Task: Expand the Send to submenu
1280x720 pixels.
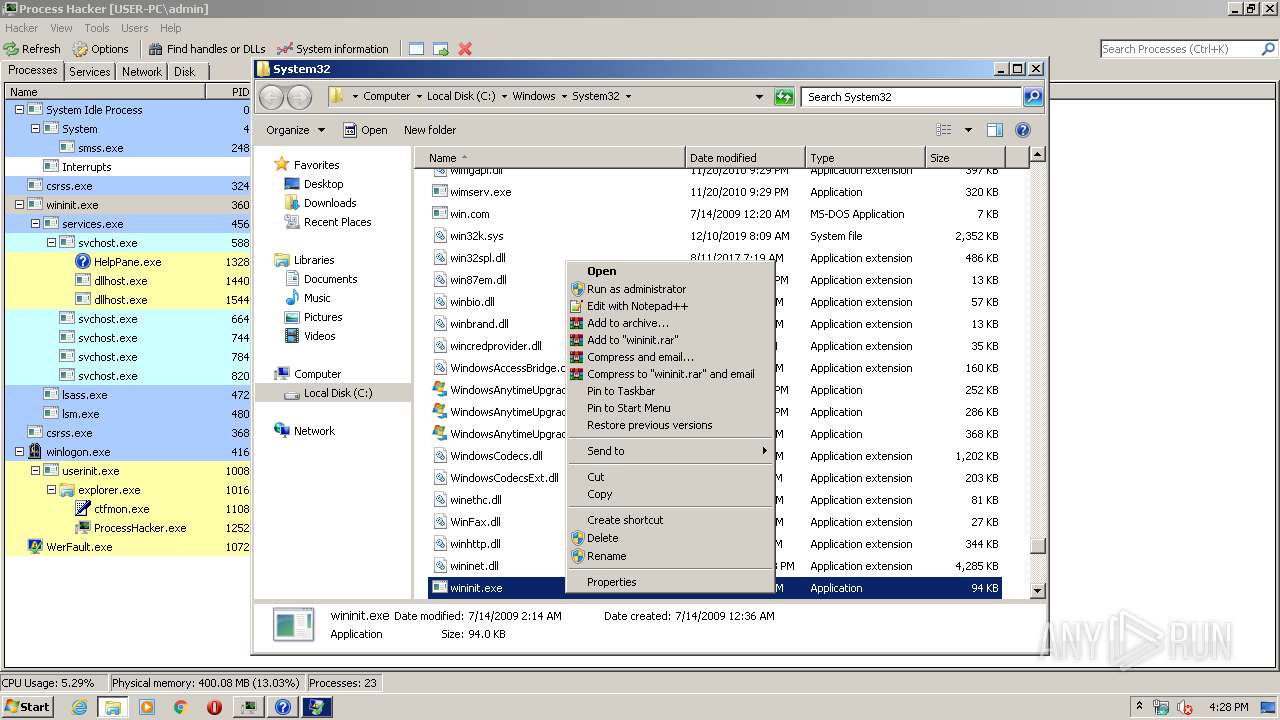Action: coord(670,451)
